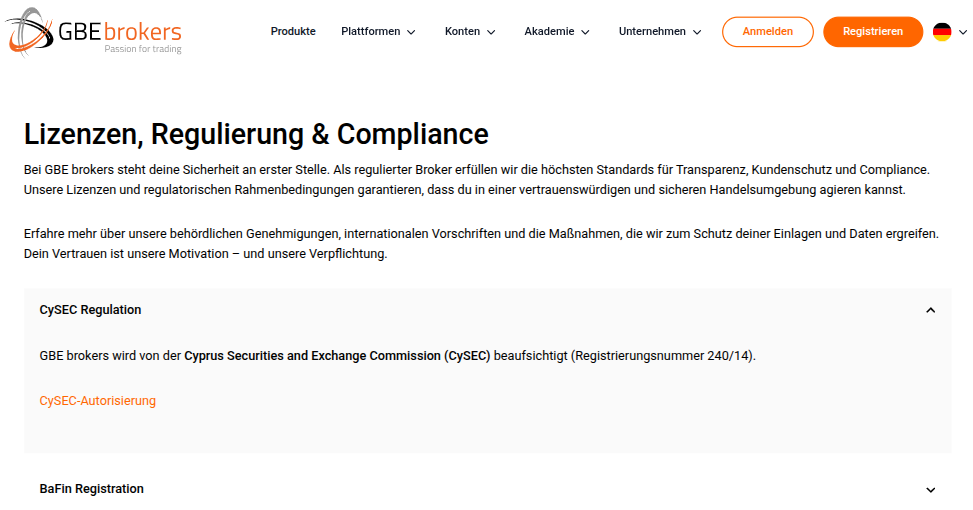The width and height of the screenshot is (973, 510).
Task: Open the language selector chevron
Action: 962,32
